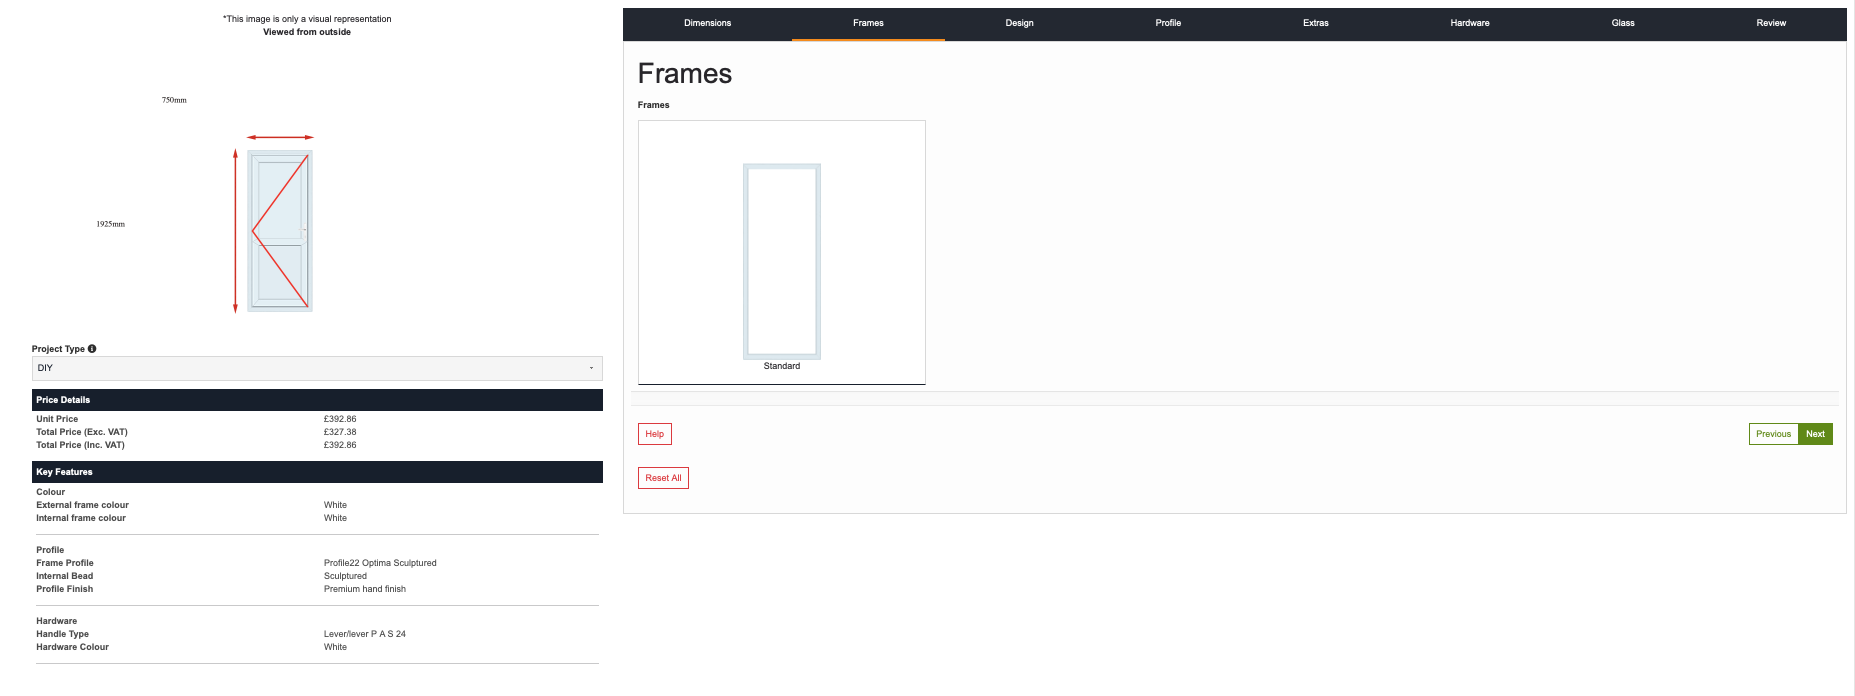Viewport: 1855px width, 696px height.
Task: Click the 1925mm height label
Action: click(x=110, y=224)
